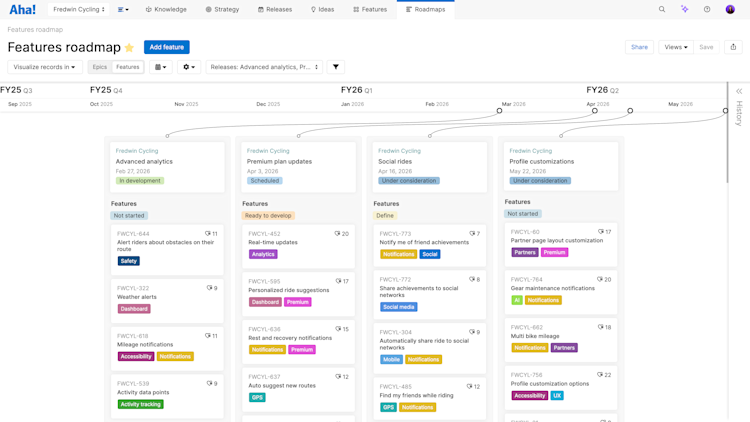Viewport: 750px width, 422px height.
Task: Open Fredwin Cycling link on Social rides card
Action: 399,151
